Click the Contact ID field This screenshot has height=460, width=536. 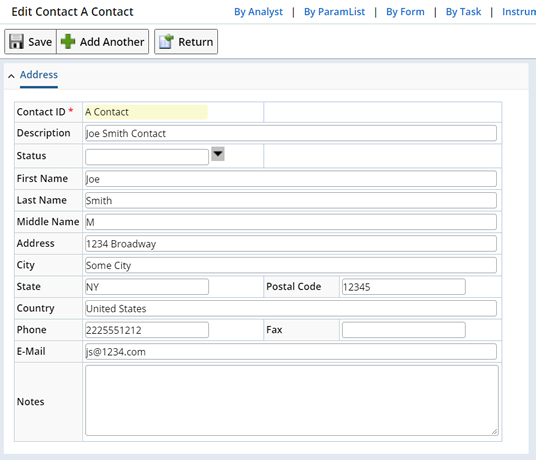pos(146,112)
